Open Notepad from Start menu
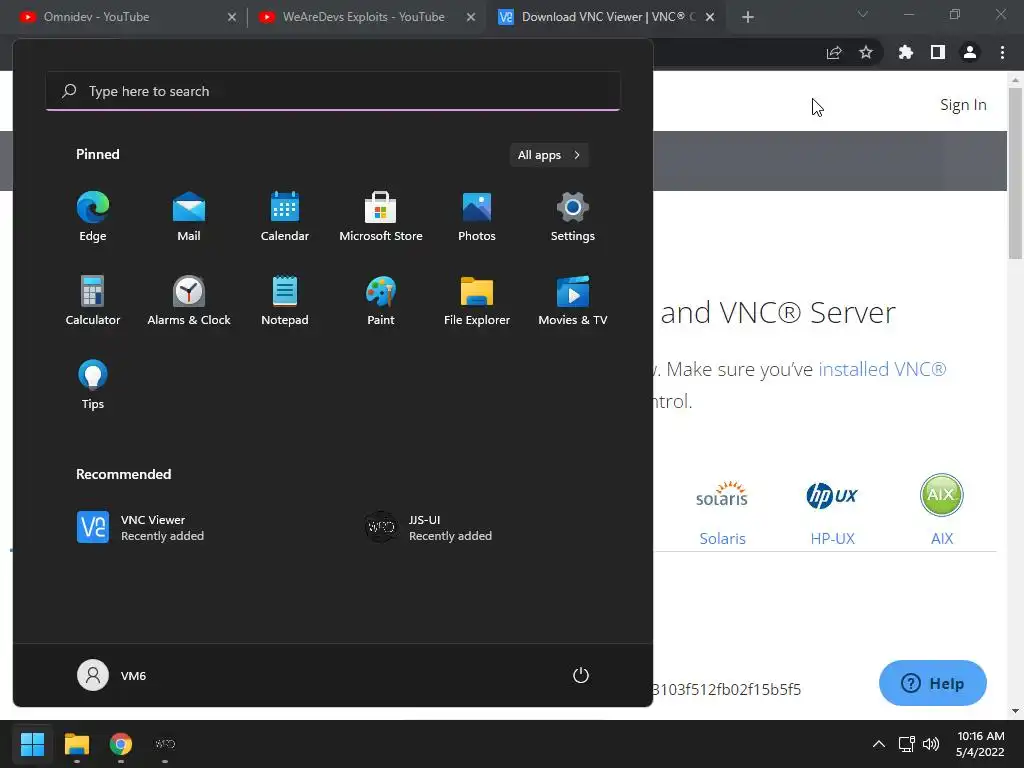The width and height of the screenshot is (1024, 768). click(285, 300)
